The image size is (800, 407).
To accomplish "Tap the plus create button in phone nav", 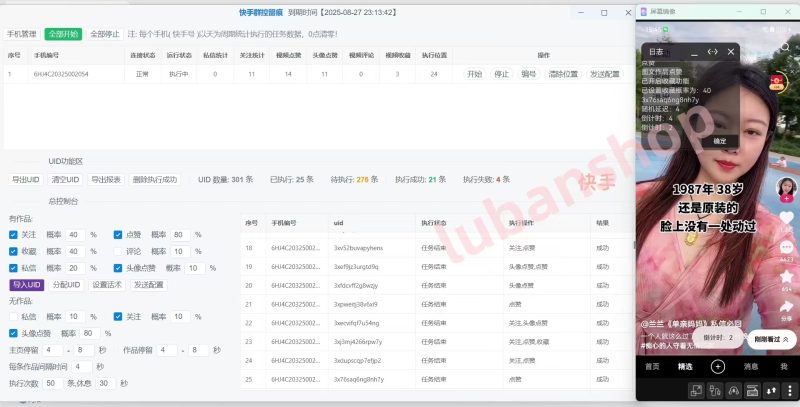I will coord(717,366).
